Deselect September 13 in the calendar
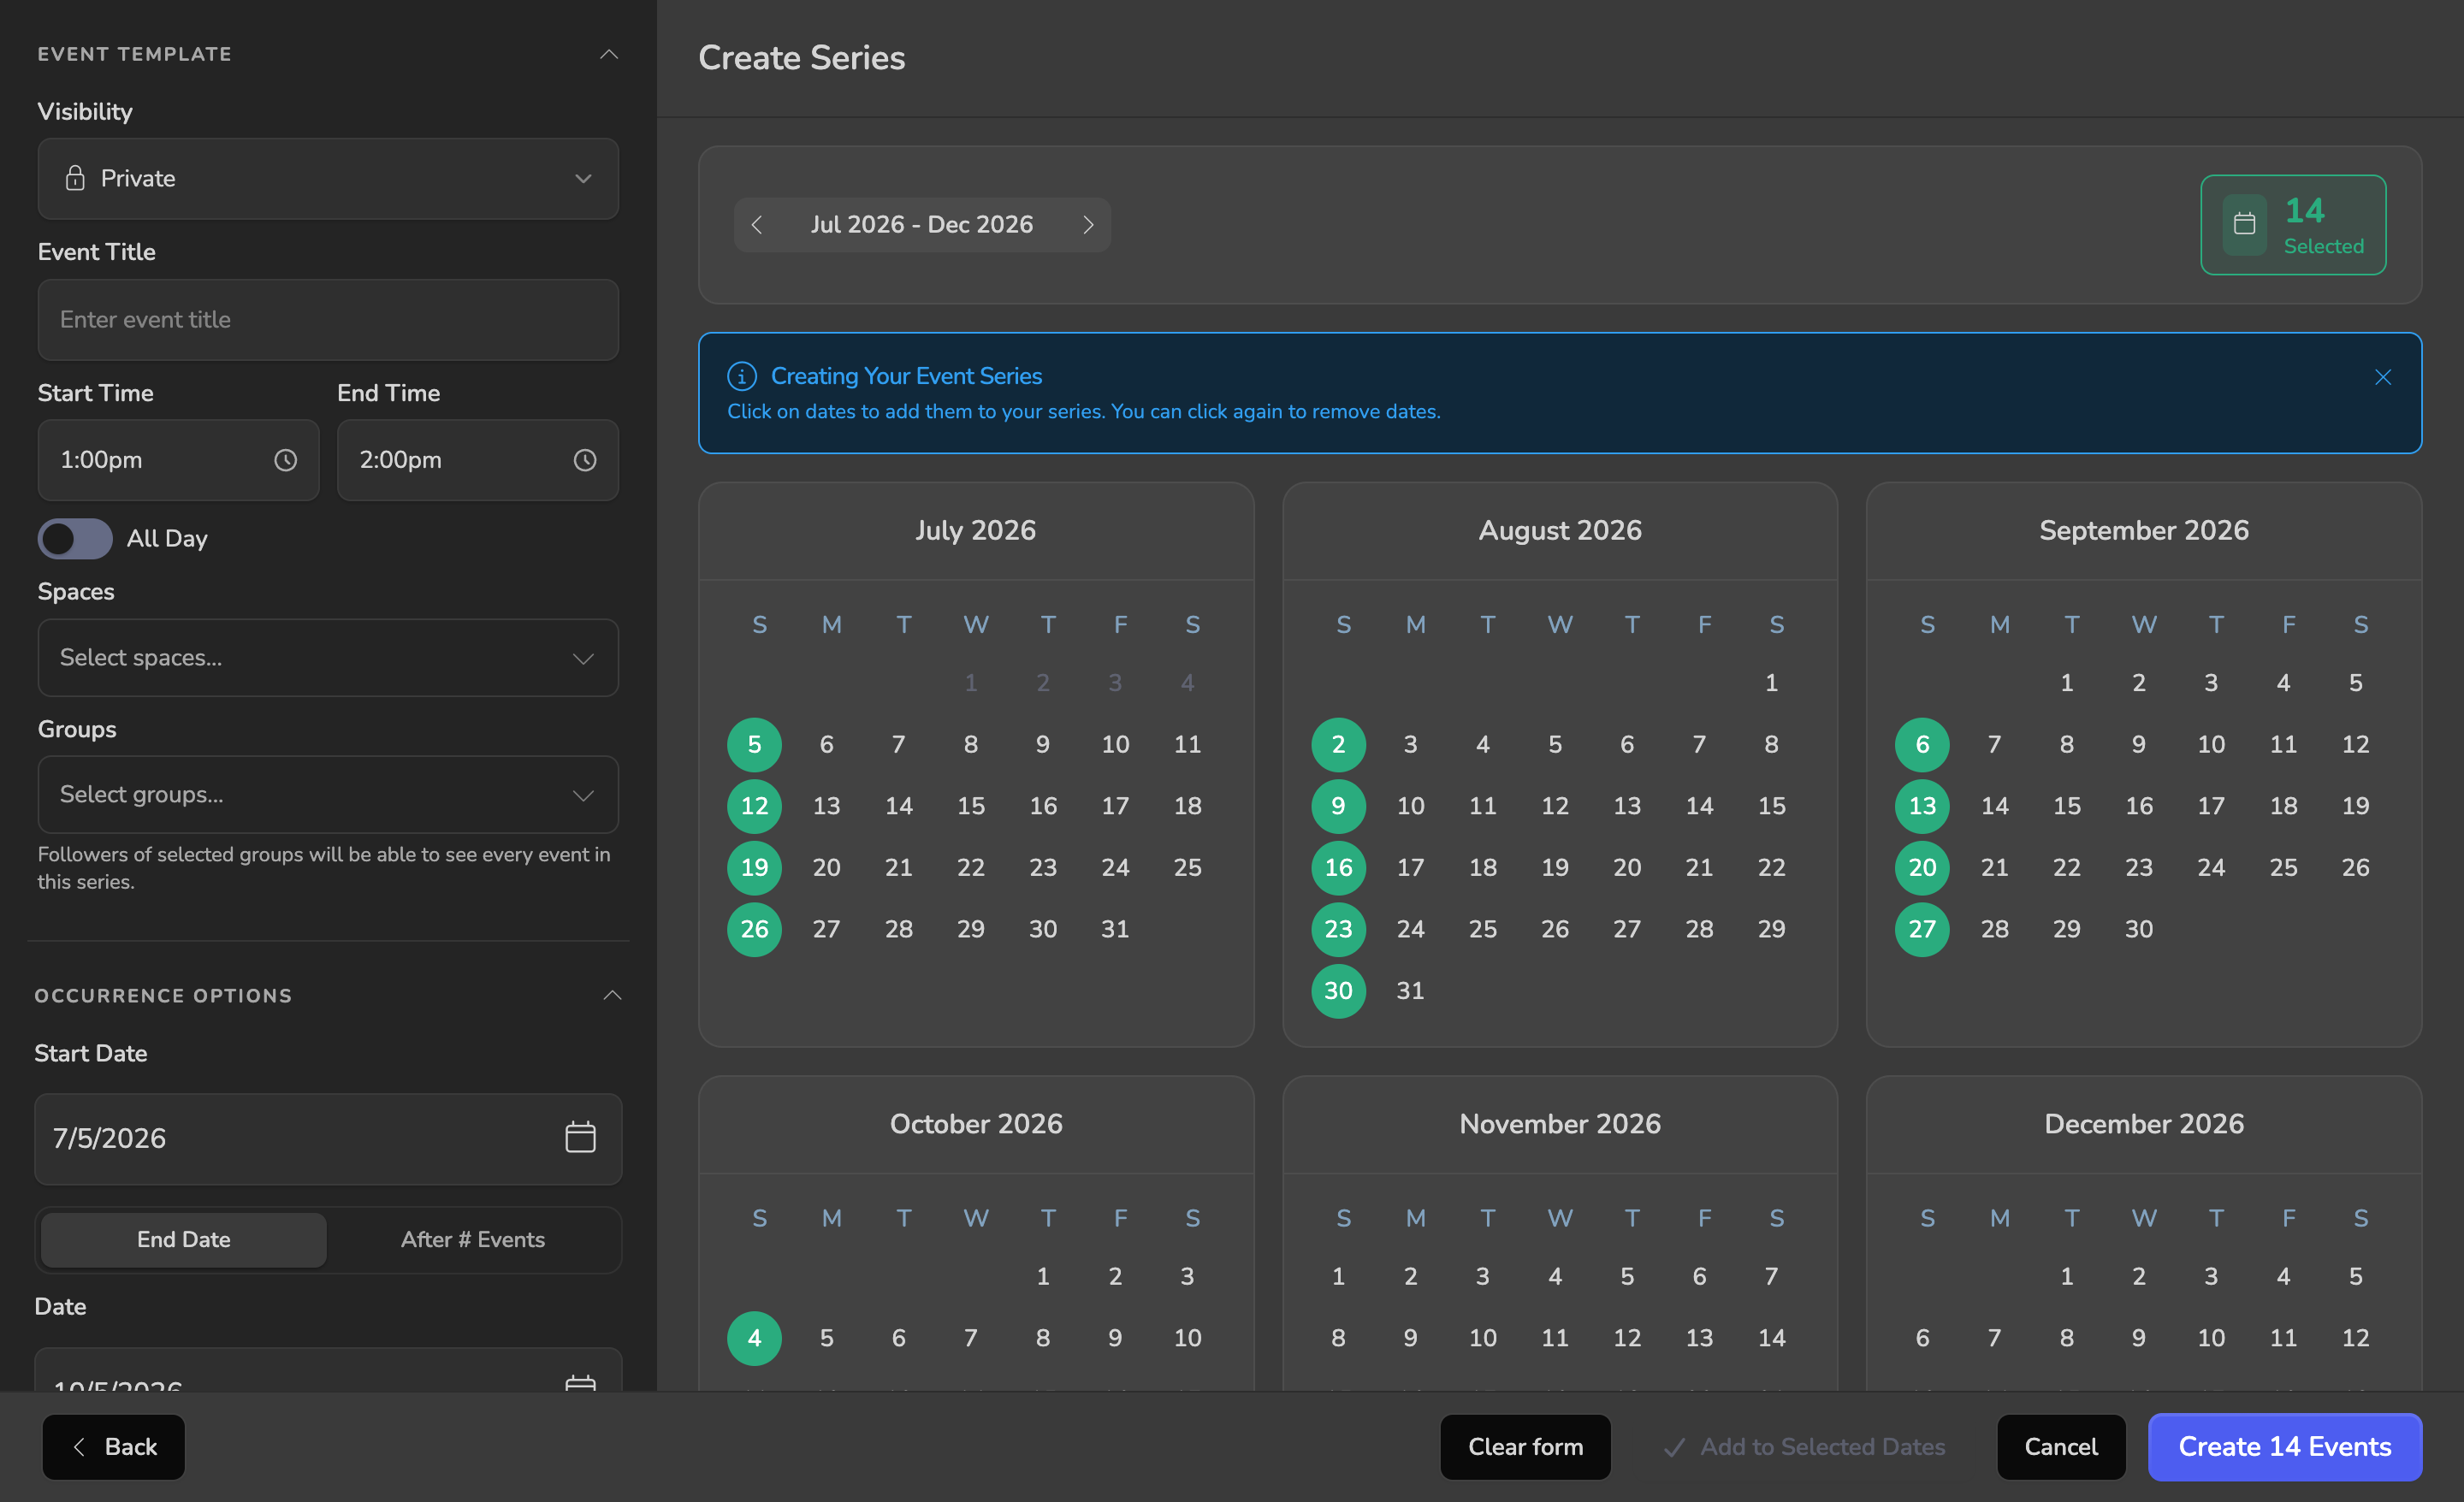Viewport: 2464px width, 1502px height. (x=1923, y=806)
